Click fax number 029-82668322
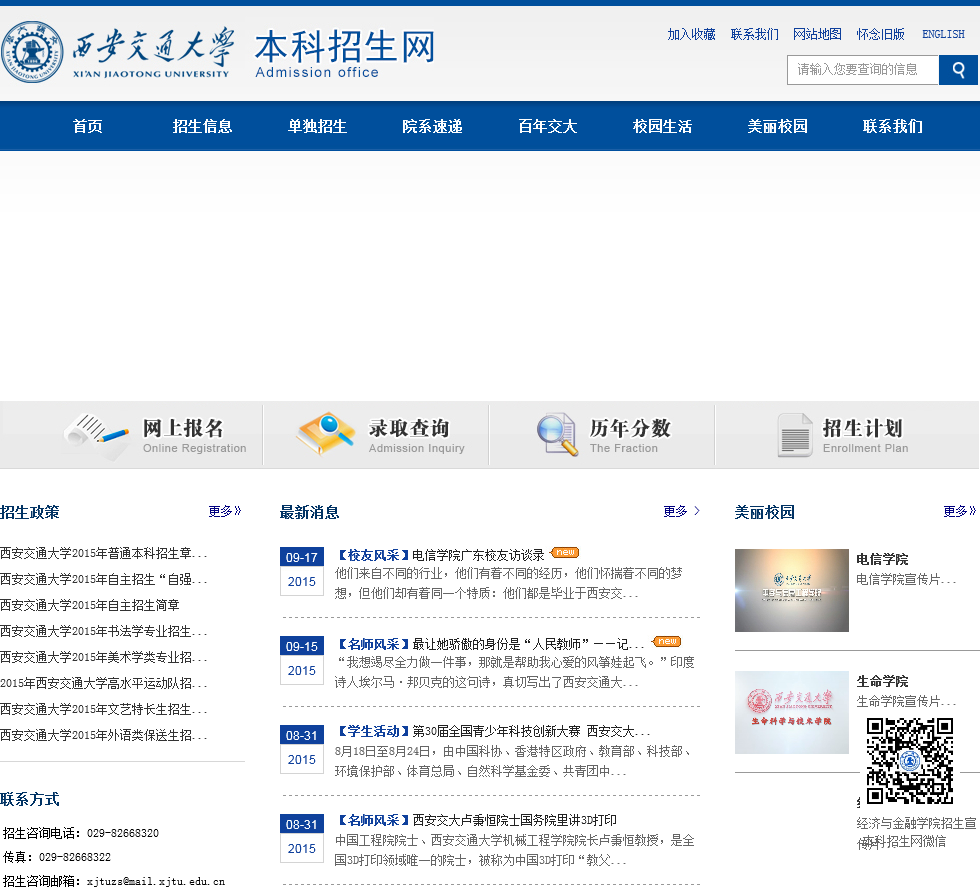The image size is (980, 891). (75, 857)
